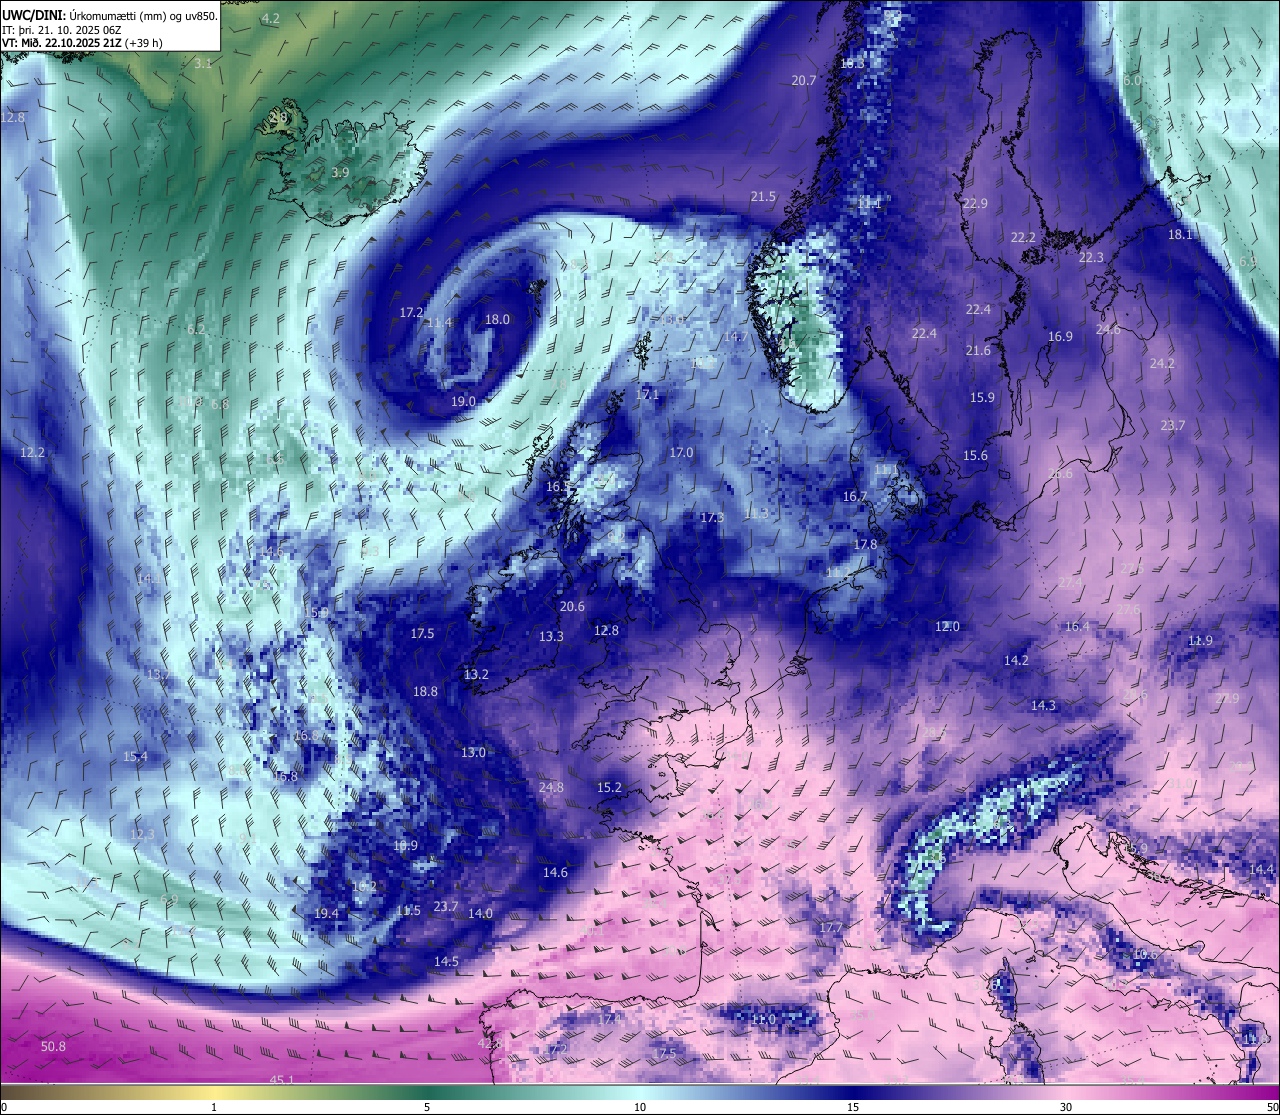Click the map value '15.6'
The height and width of the screenshot is (1115, 1280).
coord(975,455)
